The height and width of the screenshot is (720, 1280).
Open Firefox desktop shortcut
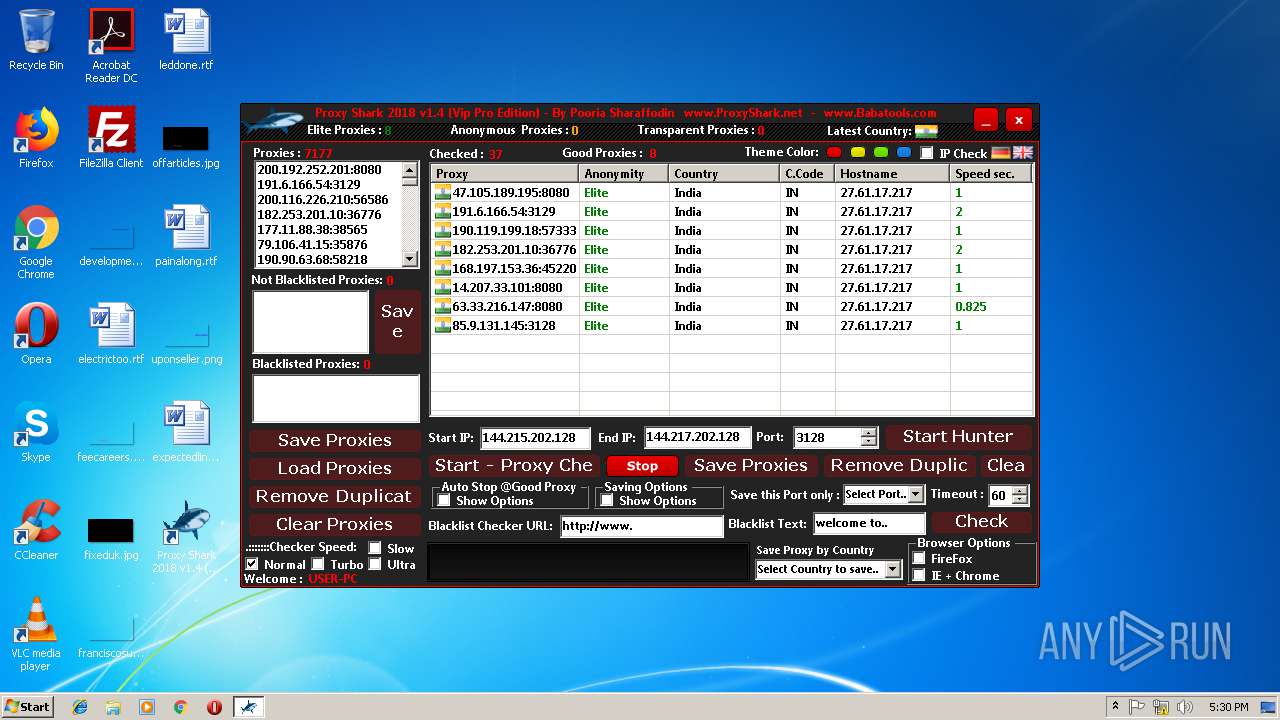click(36, 138)
